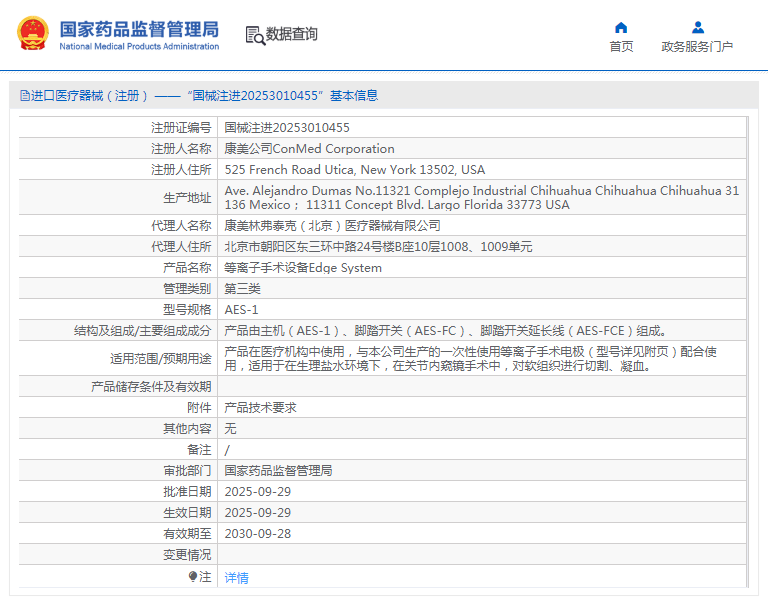Click the 等离子手术设备Edge System product name
Image resolution: width=768 pixels, height=607 pixels.
303,268
